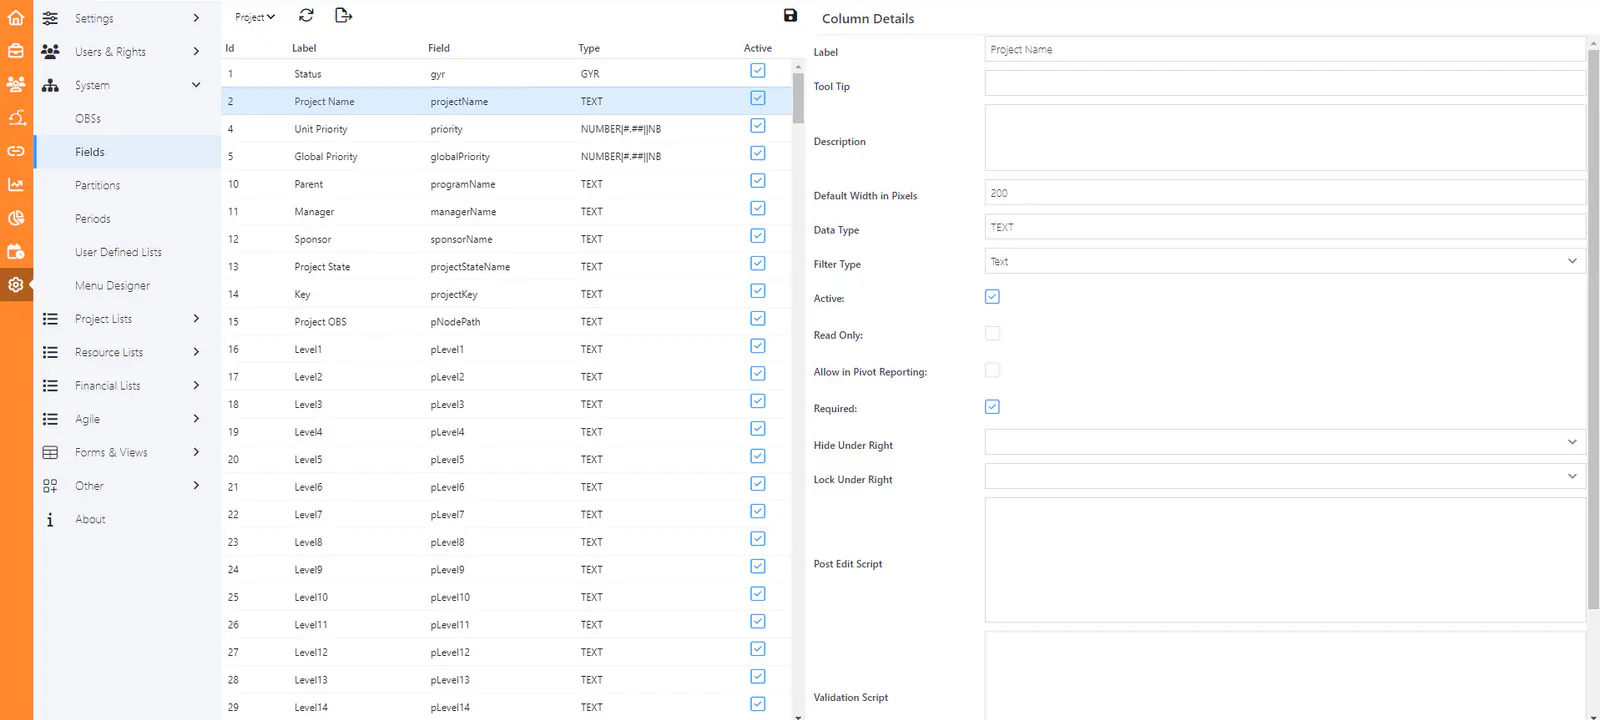Screen dimensions: 1600x720
Task: Select the gear icon in orange sidebar
Action: coord(16,285)
